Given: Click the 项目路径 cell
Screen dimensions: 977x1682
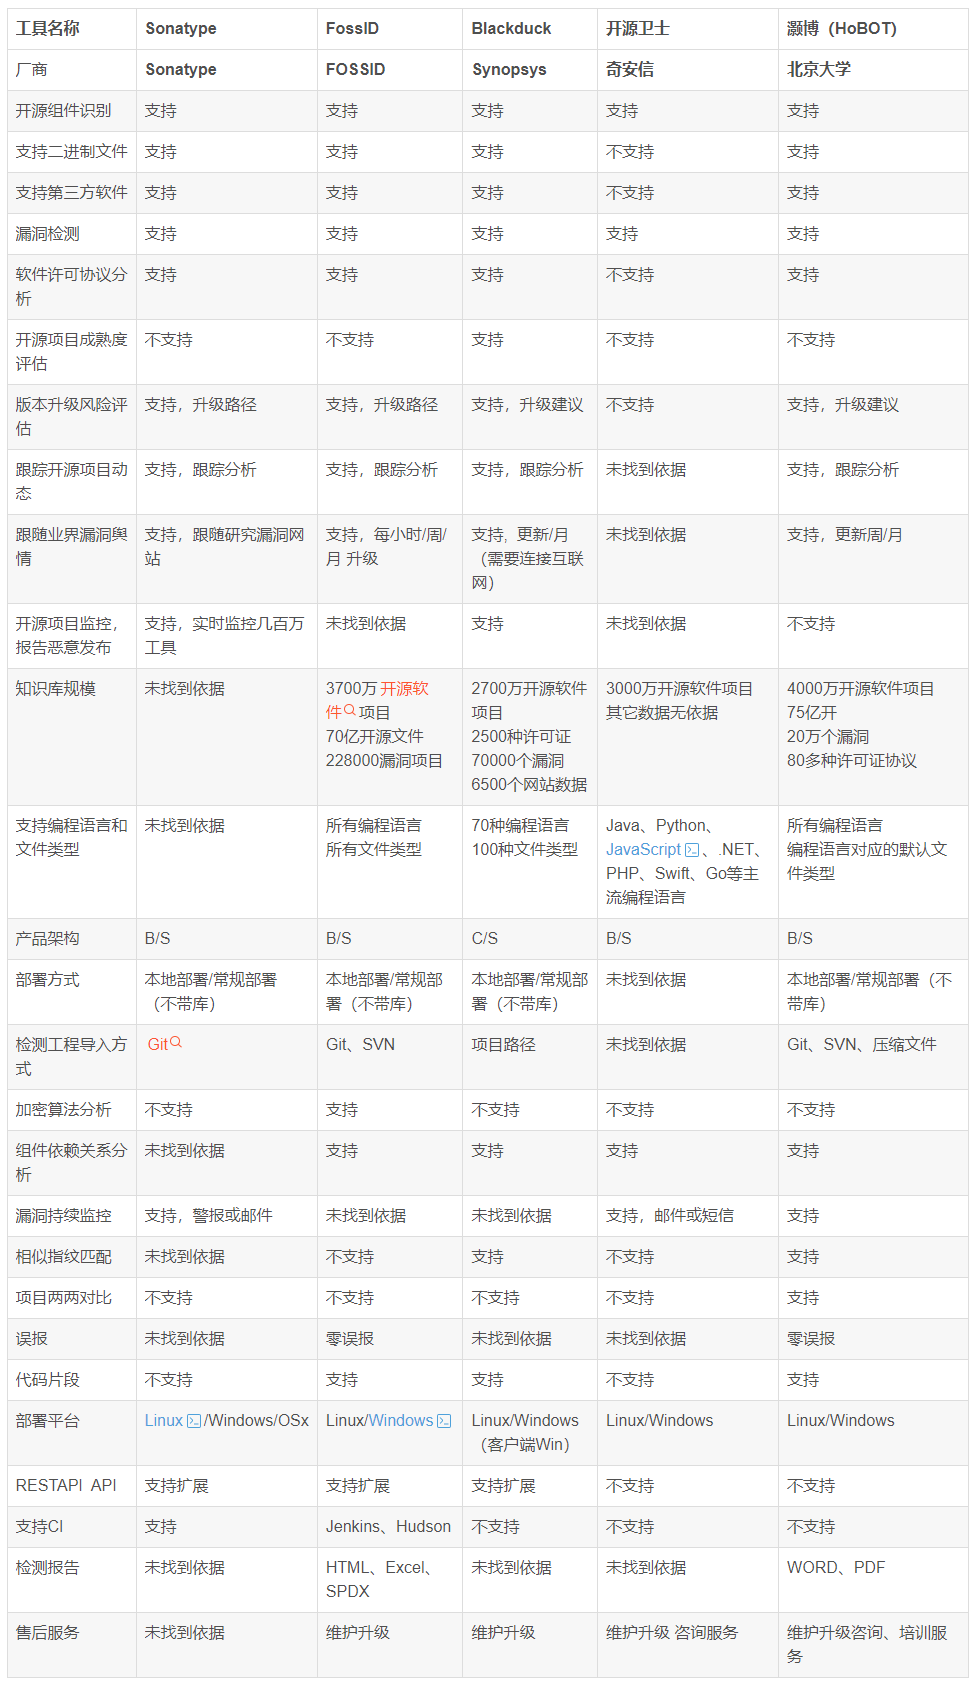Looking at the screenshot, I should pos(530,1057).
